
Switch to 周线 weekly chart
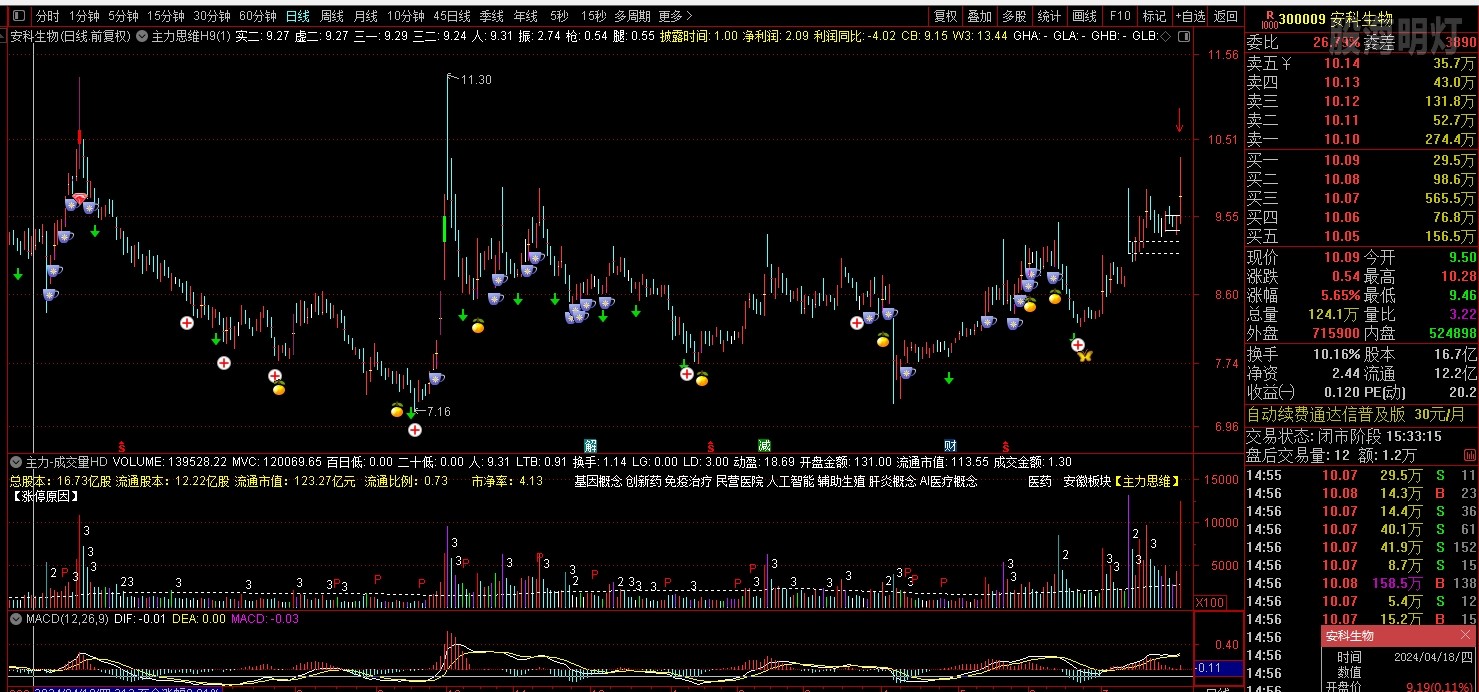[x=332, y=17]
